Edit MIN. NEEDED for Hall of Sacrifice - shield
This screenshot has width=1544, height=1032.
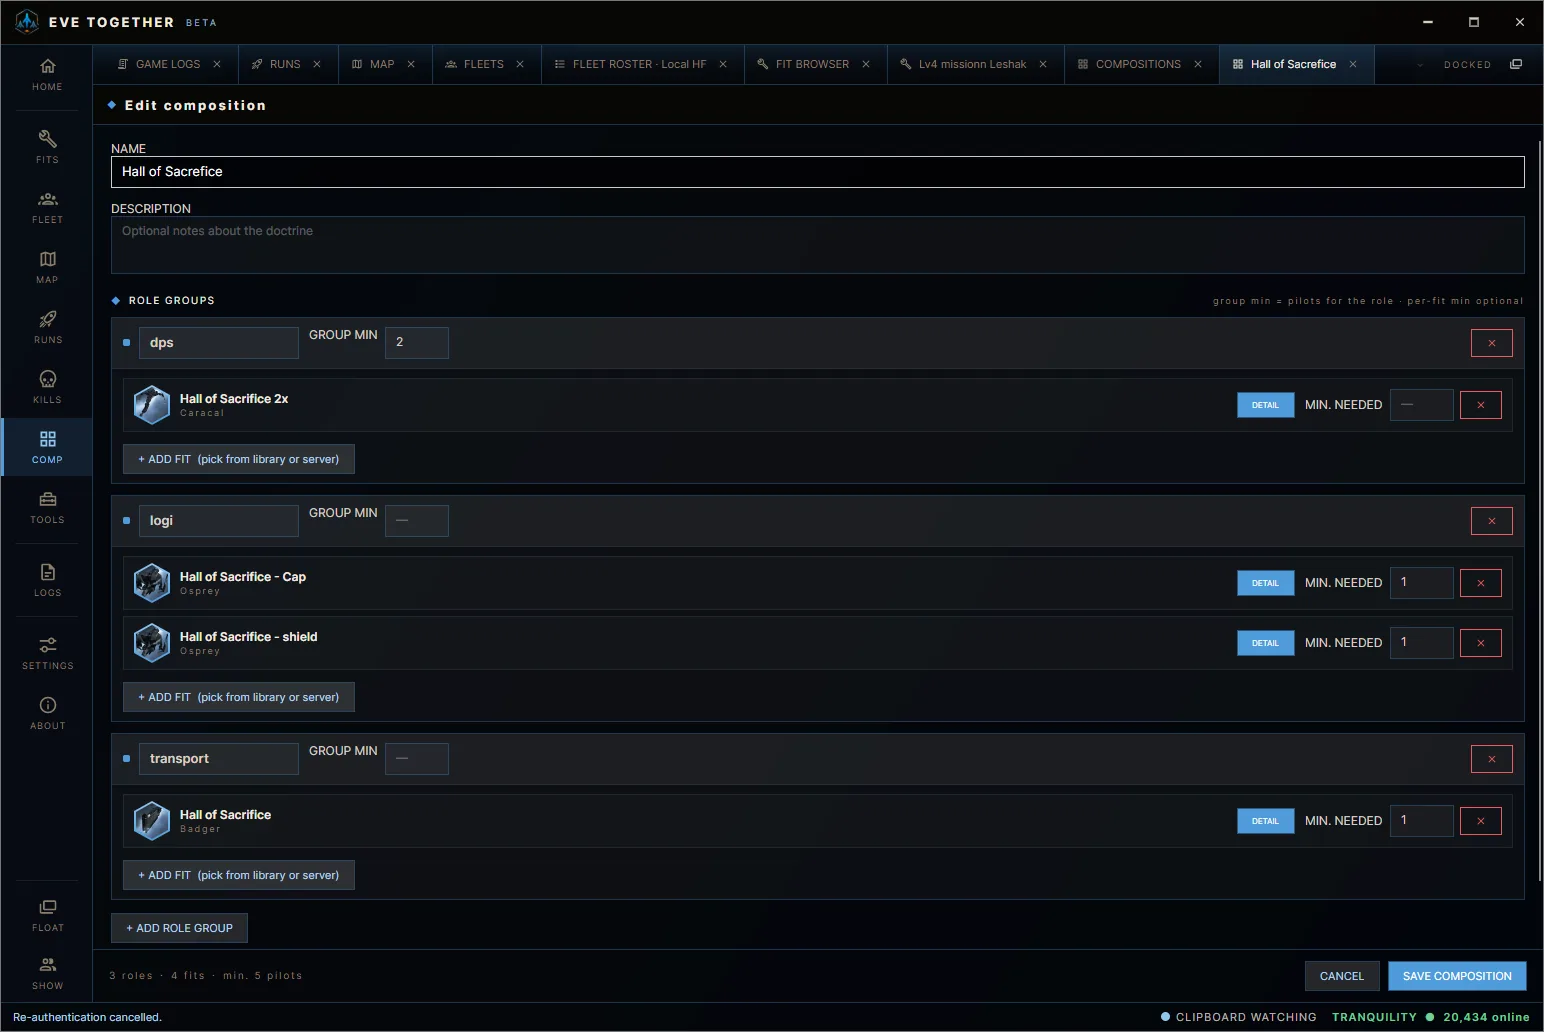pyautogui.click(x=1422, y=643)
